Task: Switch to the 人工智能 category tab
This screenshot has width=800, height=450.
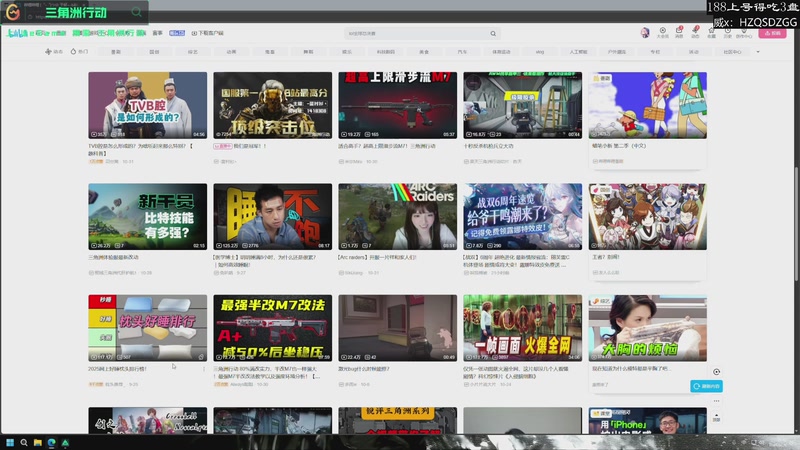Action: click(578, 52)
